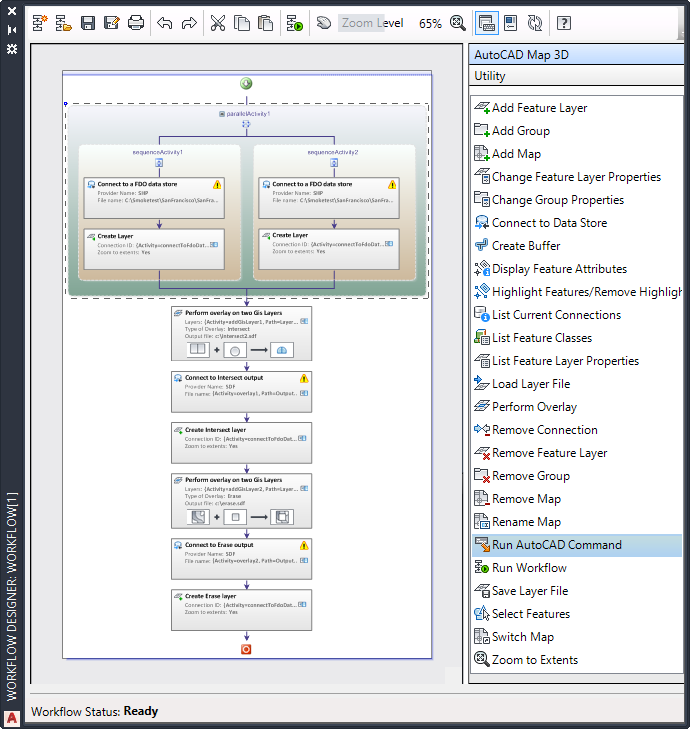This screenshot has height=729, width=690.
Task: Toggle the properties panel display button
Action: pos(511,23)
